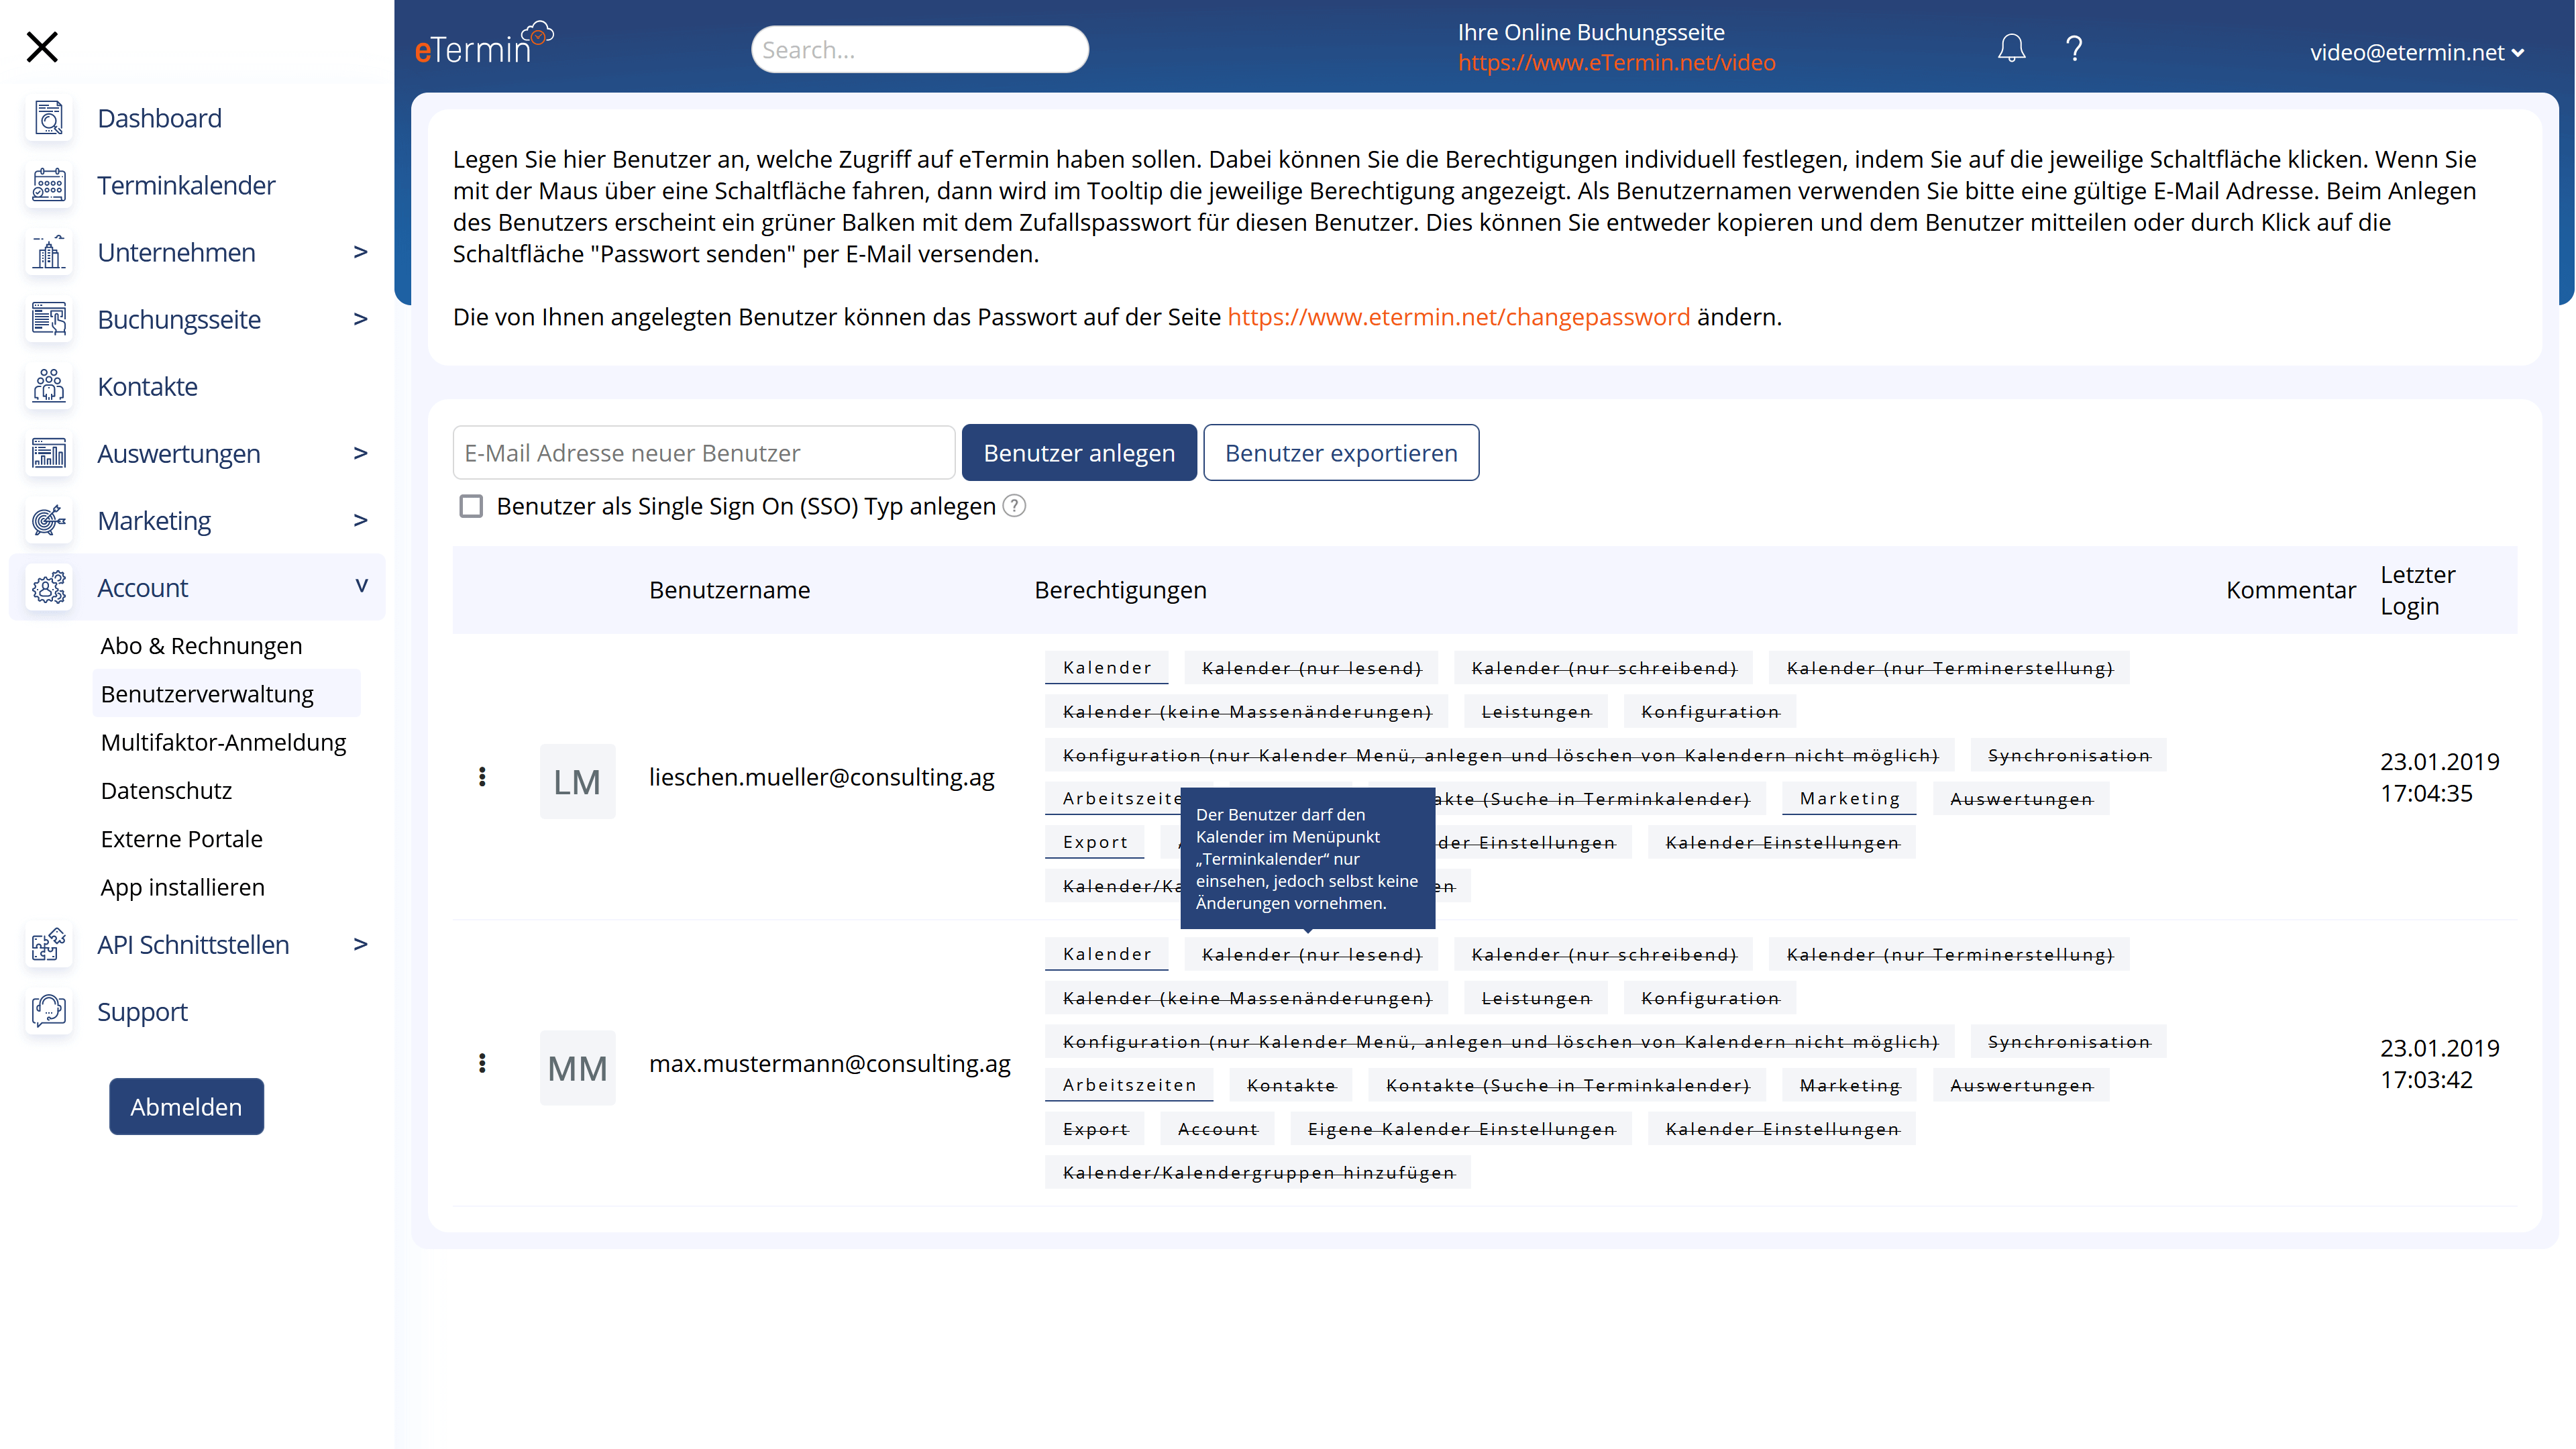Focus the Search field
This screenshot has height=1449, width=2576.
point(919,49)
